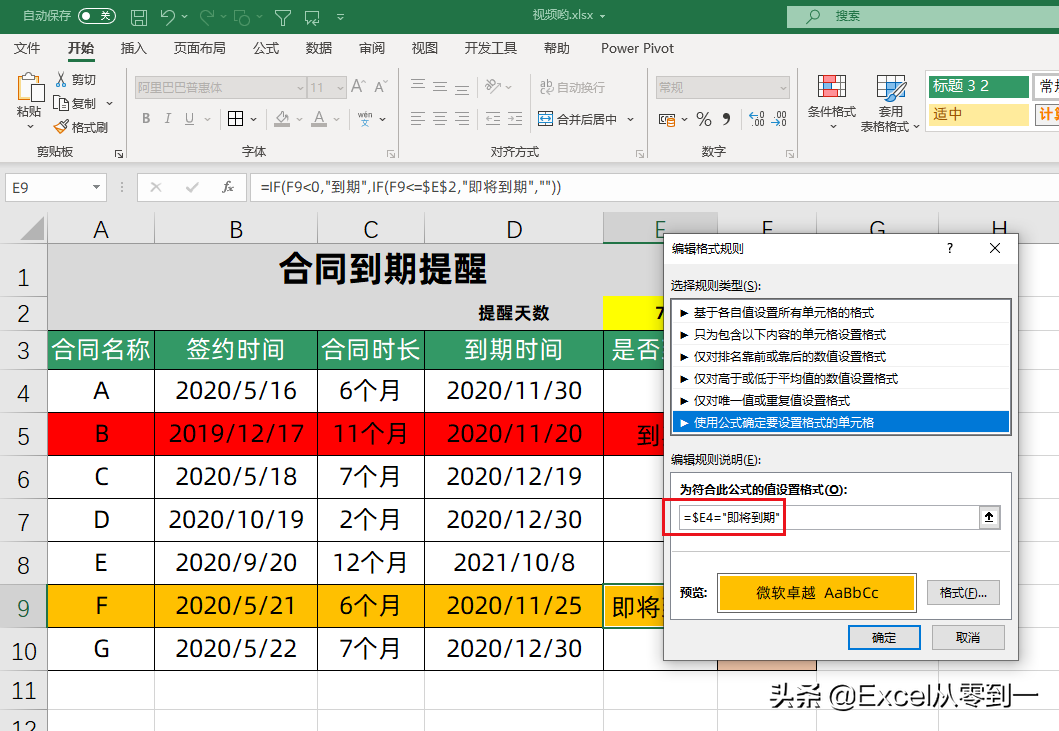Switch to the 插入 tab
The image size is (1059, 731).
[133, 48]
